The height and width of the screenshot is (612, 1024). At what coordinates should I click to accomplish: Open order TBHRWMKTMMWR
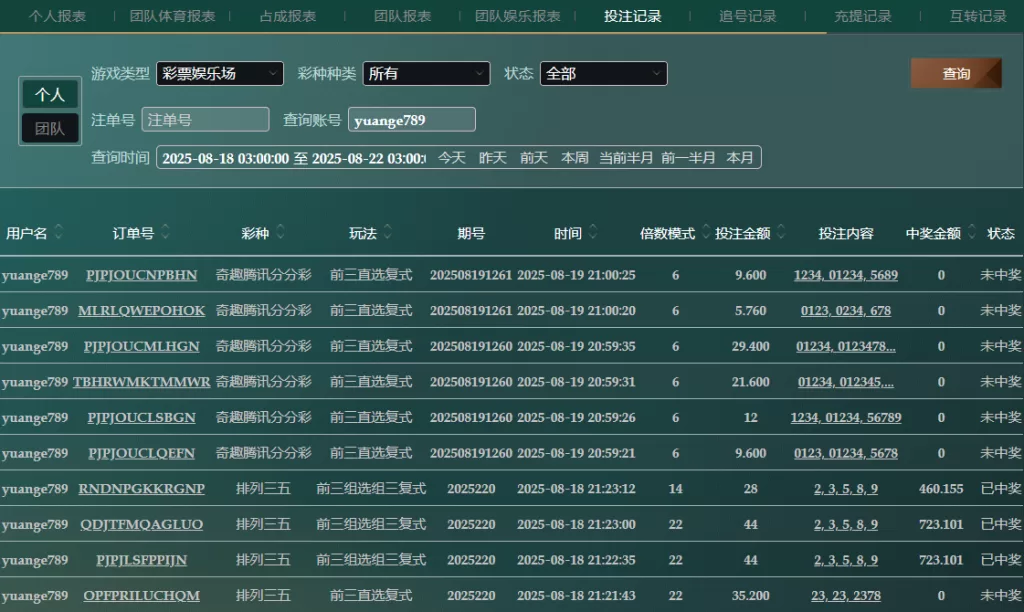[142, 382]
